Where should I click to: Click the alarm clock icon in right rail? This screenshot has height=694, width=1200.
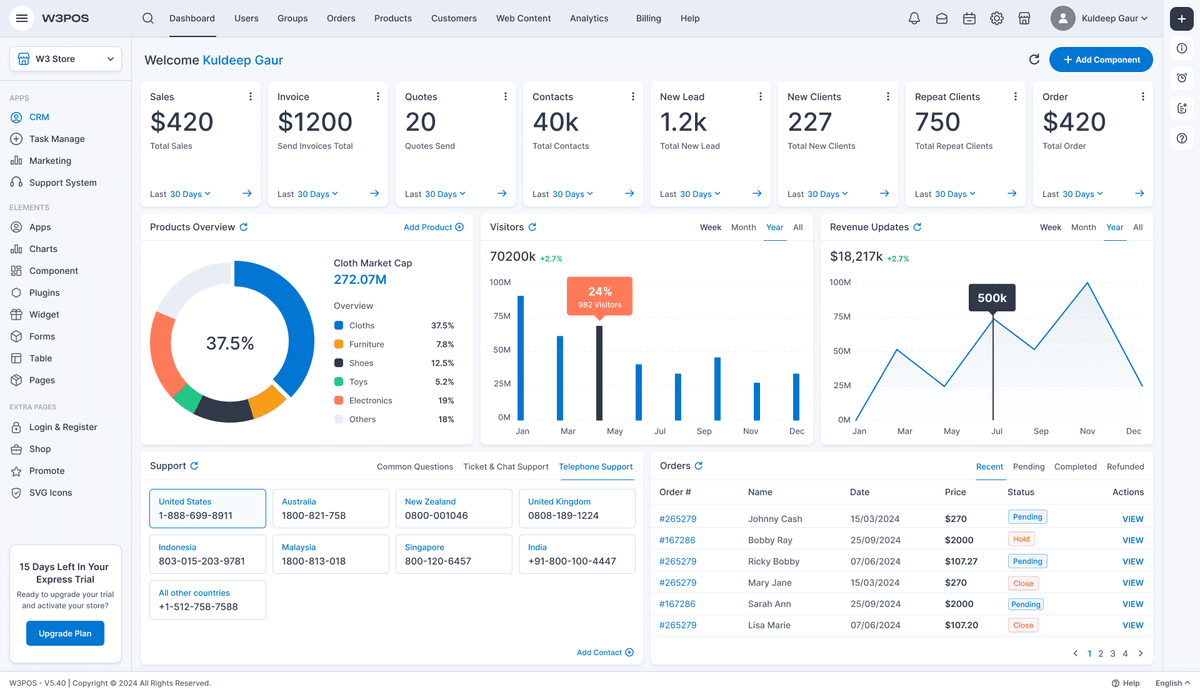[x=1182, y=78]
